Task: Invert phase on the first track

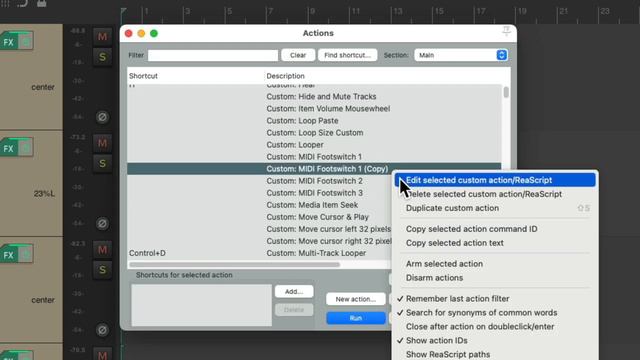Action: point(102,117)
